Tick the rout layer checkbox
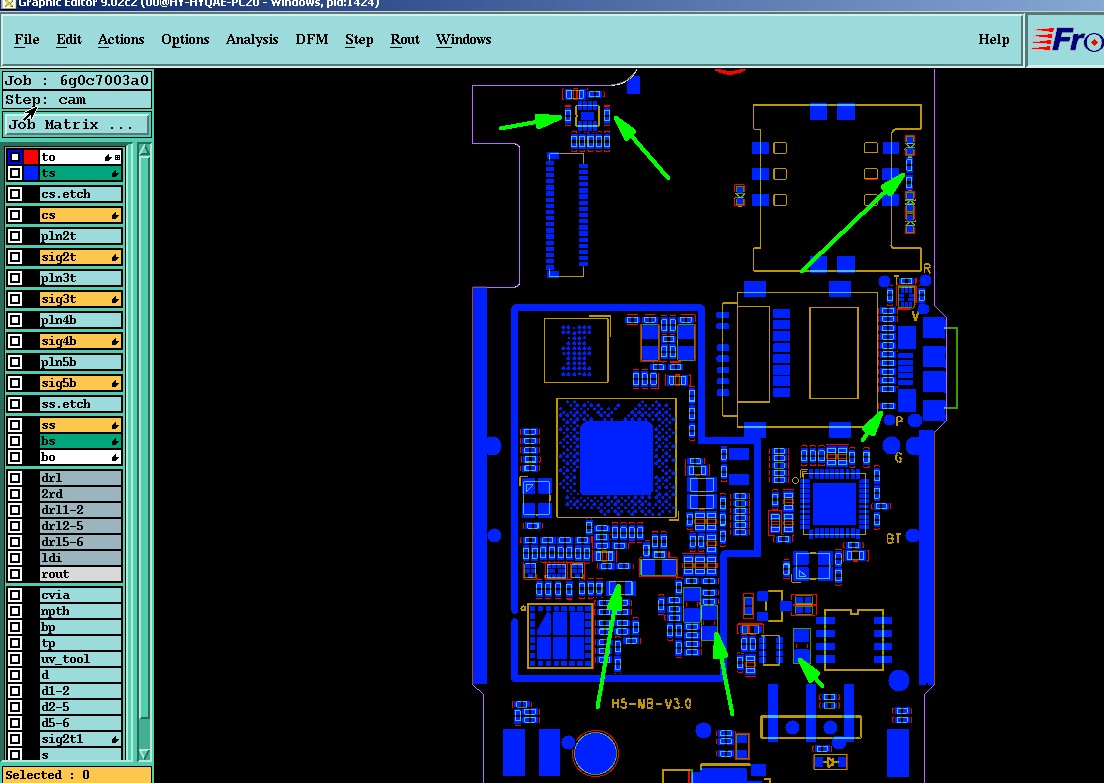Image resolution: width=1104 pixels, height=783 pixels. [15, 574]
